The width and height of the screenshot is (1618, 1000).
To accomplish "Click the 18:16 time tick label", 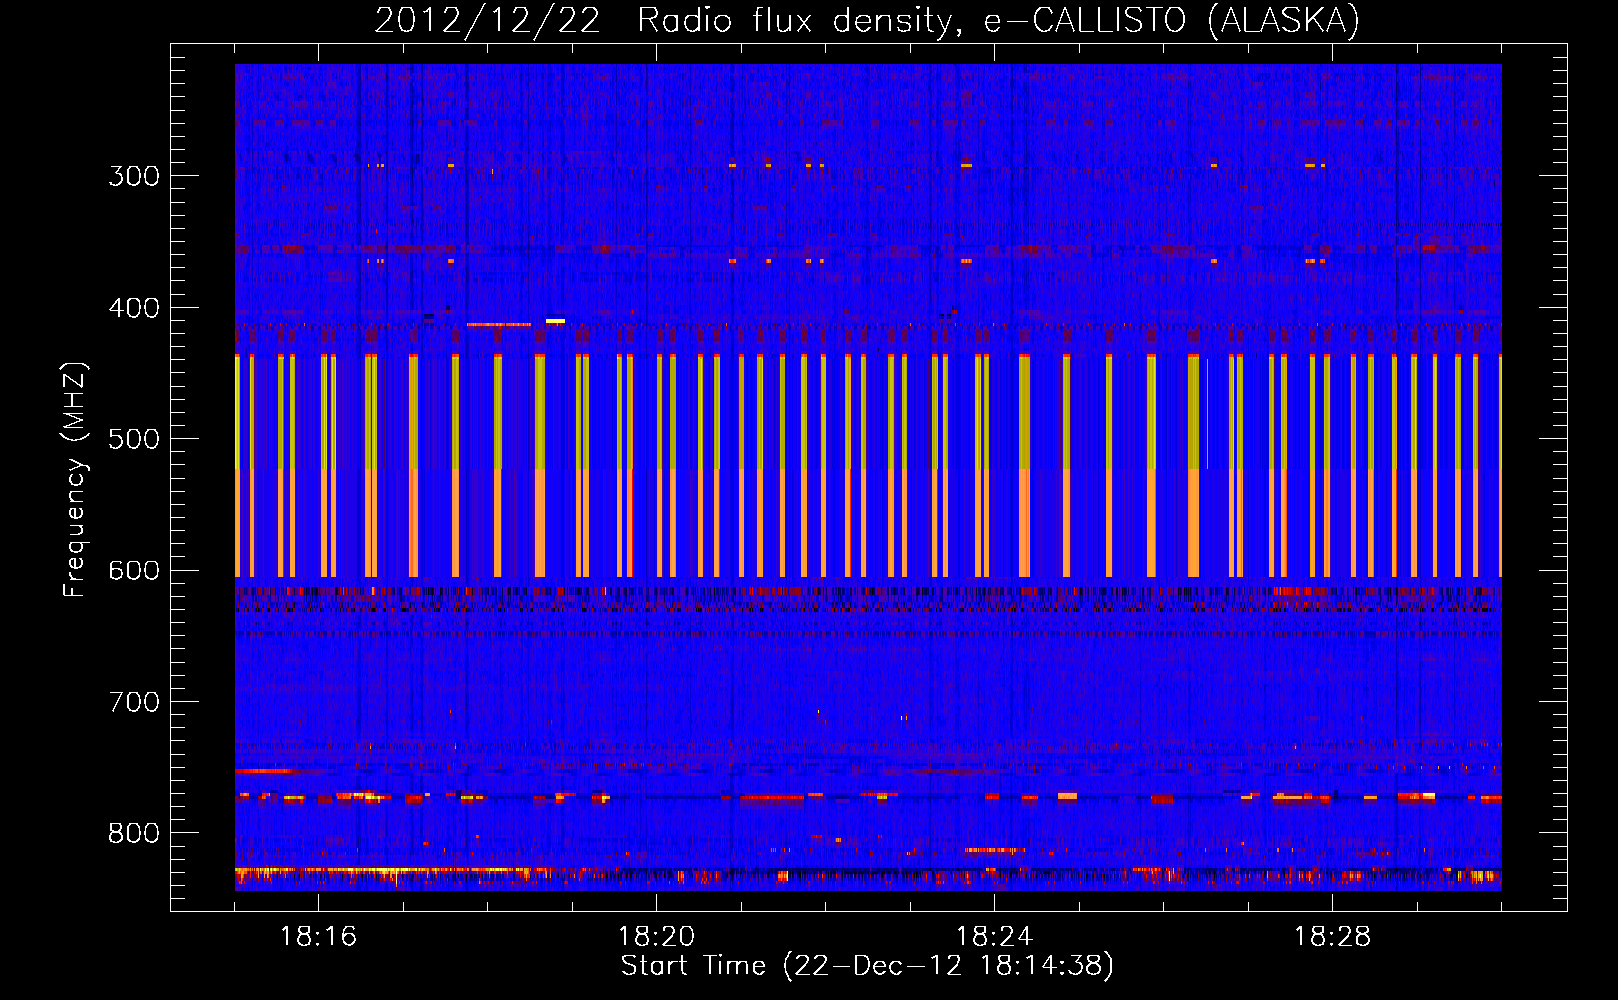I will [318, 937].
